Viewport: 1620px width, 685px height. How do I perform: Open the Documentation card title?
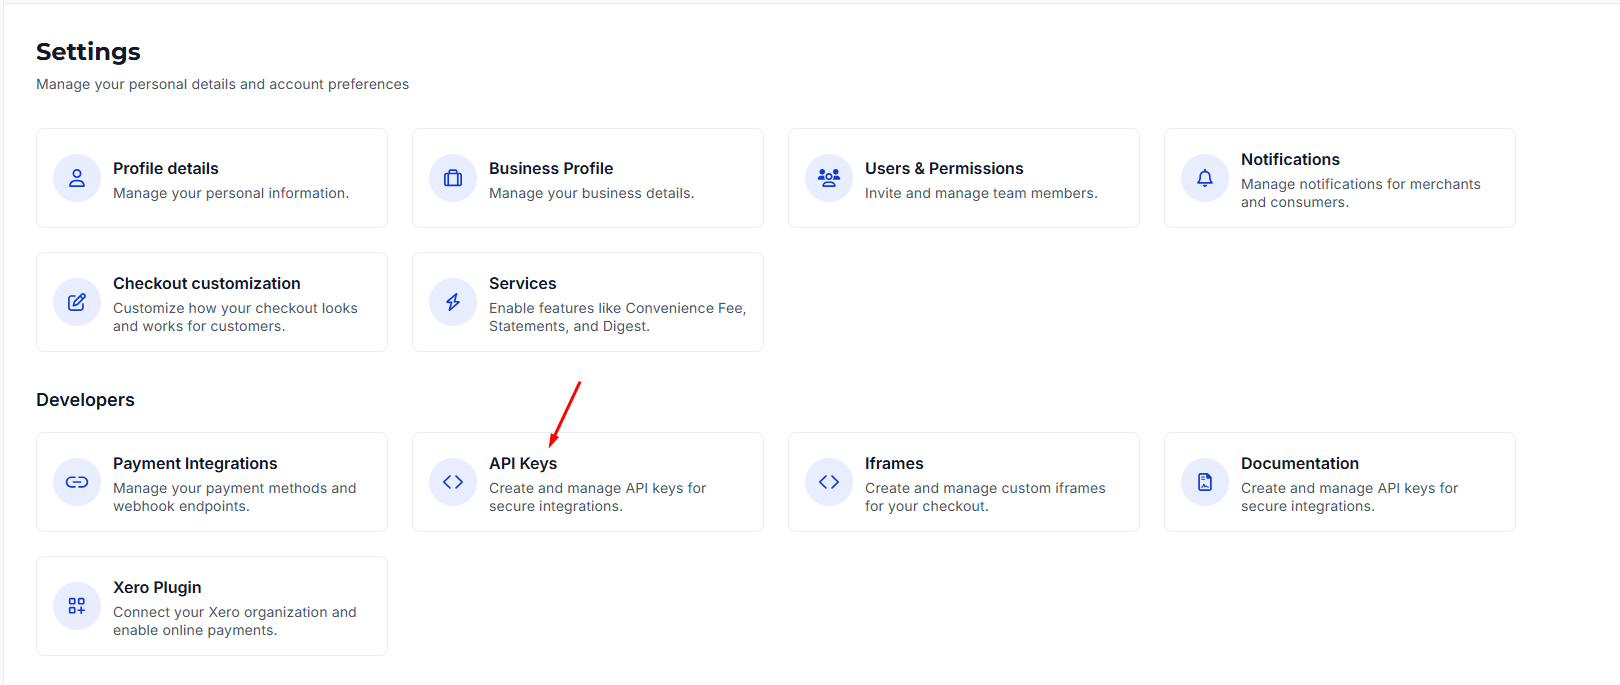click(1300, 463)
